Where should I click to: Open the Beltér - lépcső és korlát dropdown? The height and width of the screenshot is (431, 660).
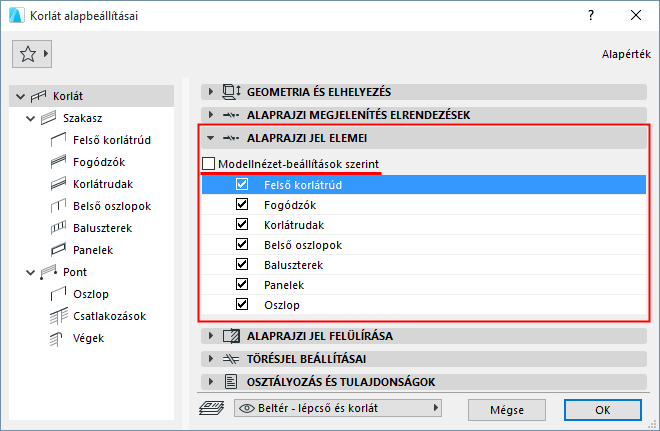[x=338, y=408]
